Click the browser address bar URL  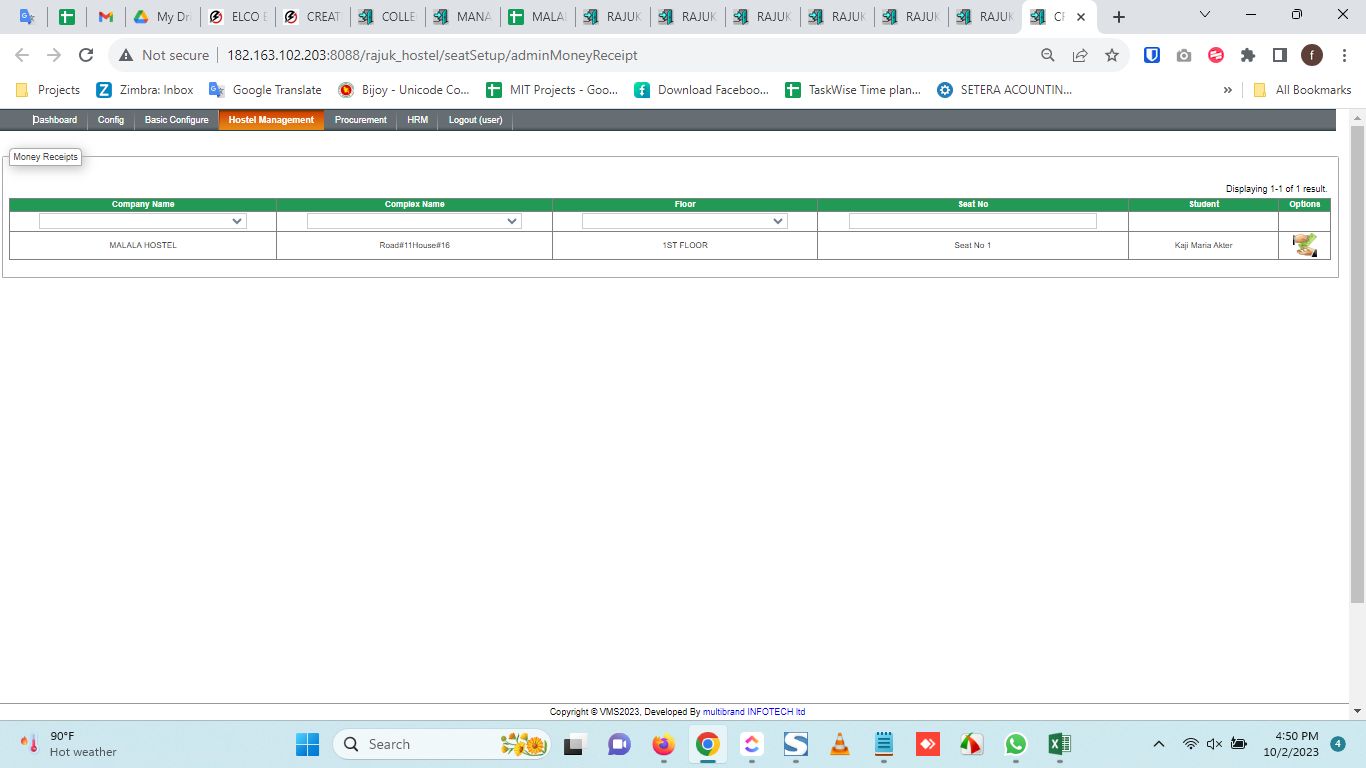(x=432, y=55)
